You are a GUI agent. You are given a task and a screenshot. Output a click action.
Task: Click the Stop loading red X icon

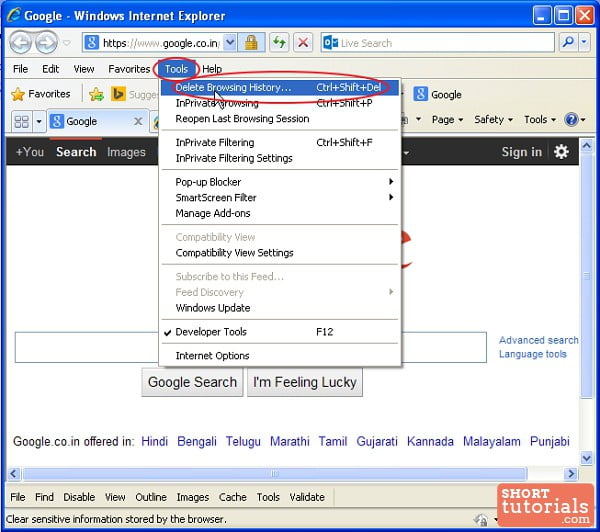302,43
